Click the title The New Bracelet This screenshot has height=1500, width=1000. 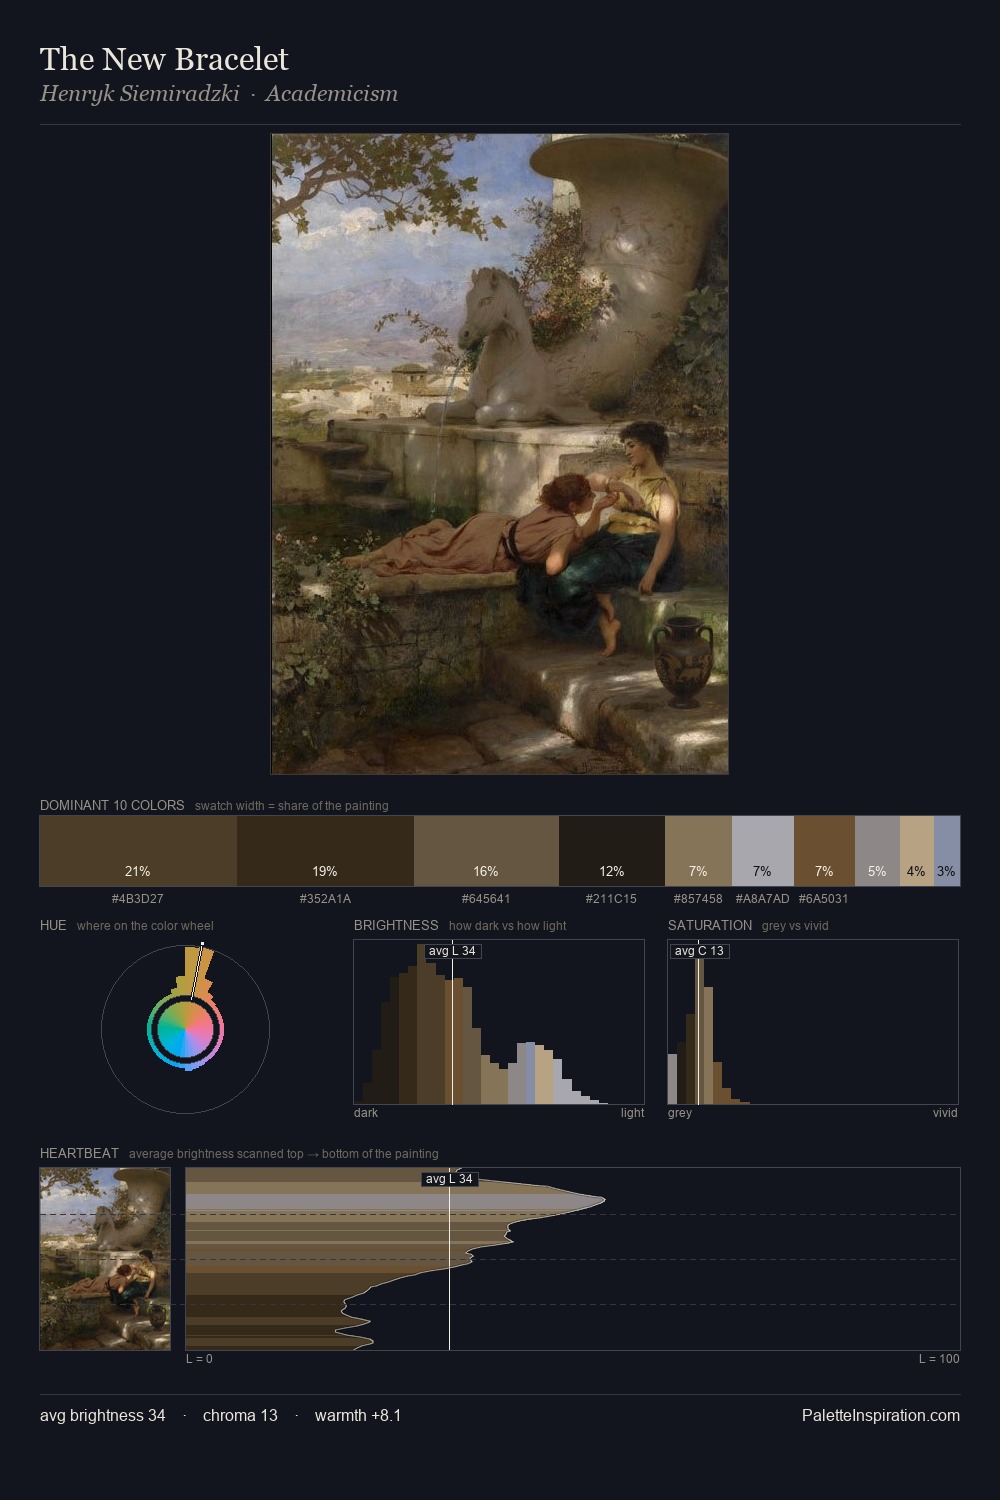click(164, 59)
